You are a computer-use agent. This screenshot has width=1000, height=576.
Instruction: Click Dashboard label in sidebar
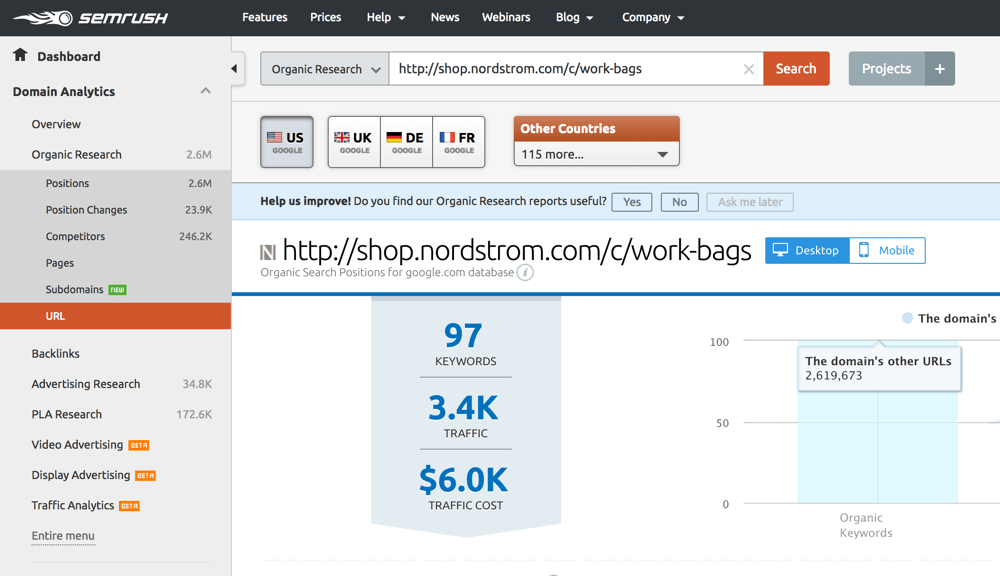[x=69, y=56]
